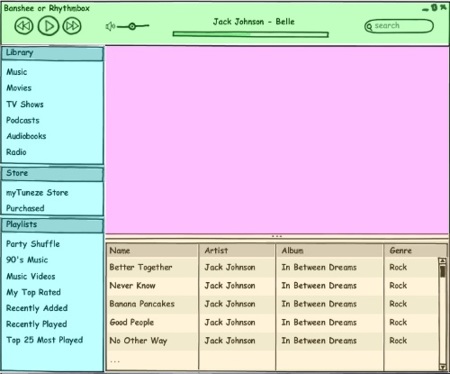
Task: Open the myTuneze Store
Action: pos(37,193)
